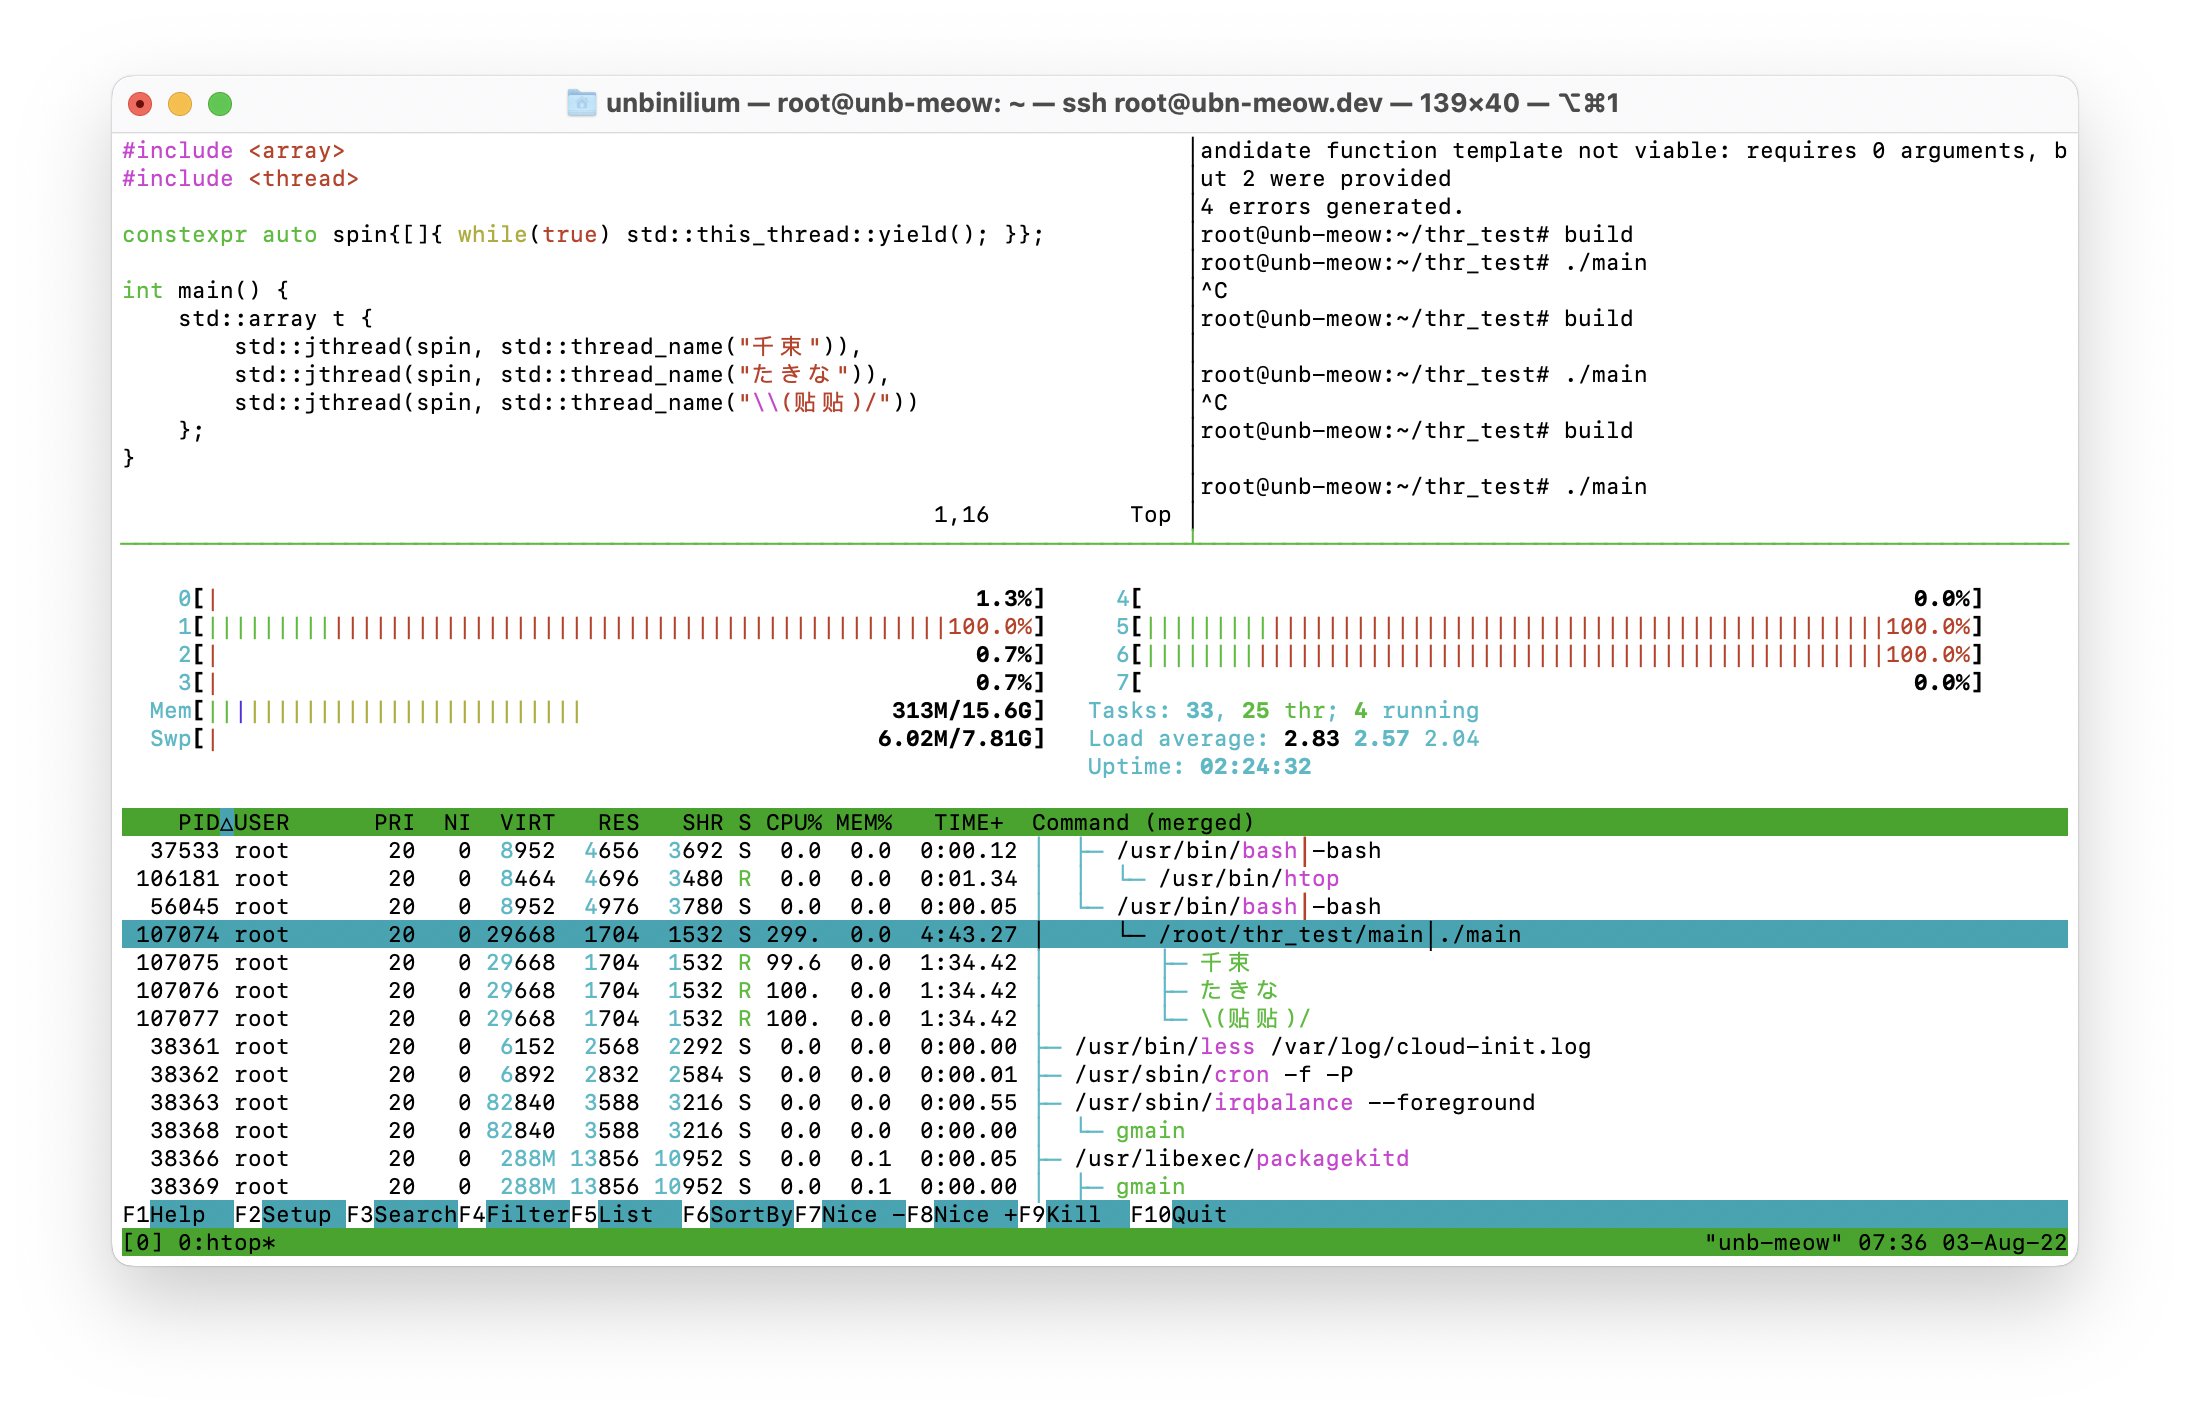The height and width of the screenshot is (1414, 2190).
Task: Select process row with PID 56045
Action: (x=1094, y=906)
